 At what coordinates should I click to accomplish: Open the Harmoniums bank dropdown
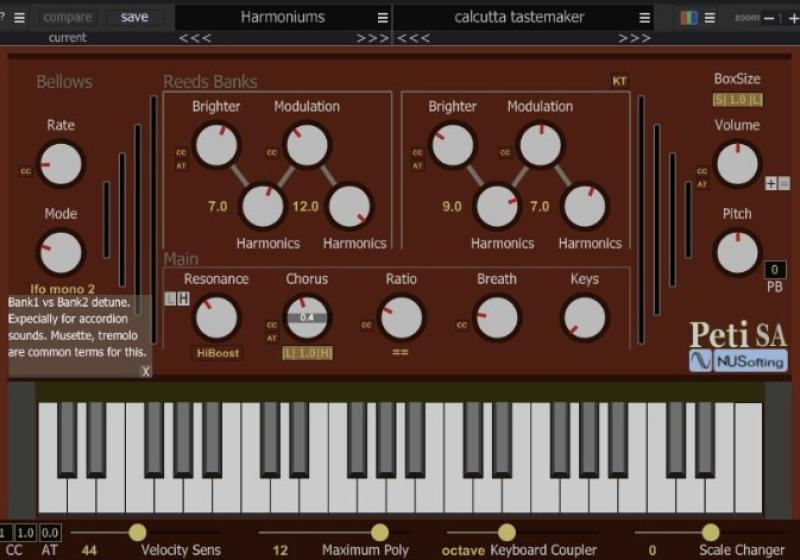283,17
